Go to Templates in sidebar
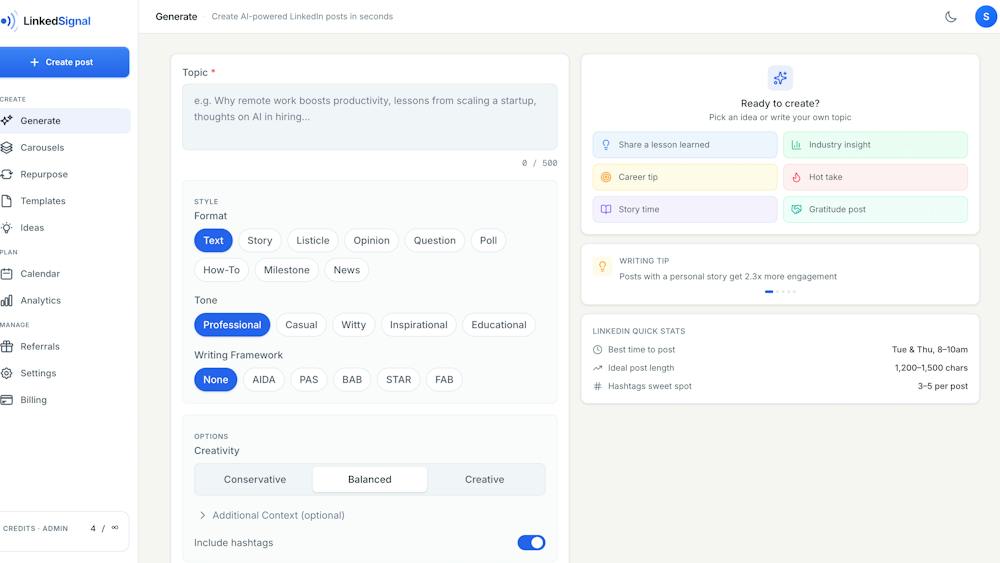This screenshot has height=563, width=1000. (64, 201)
